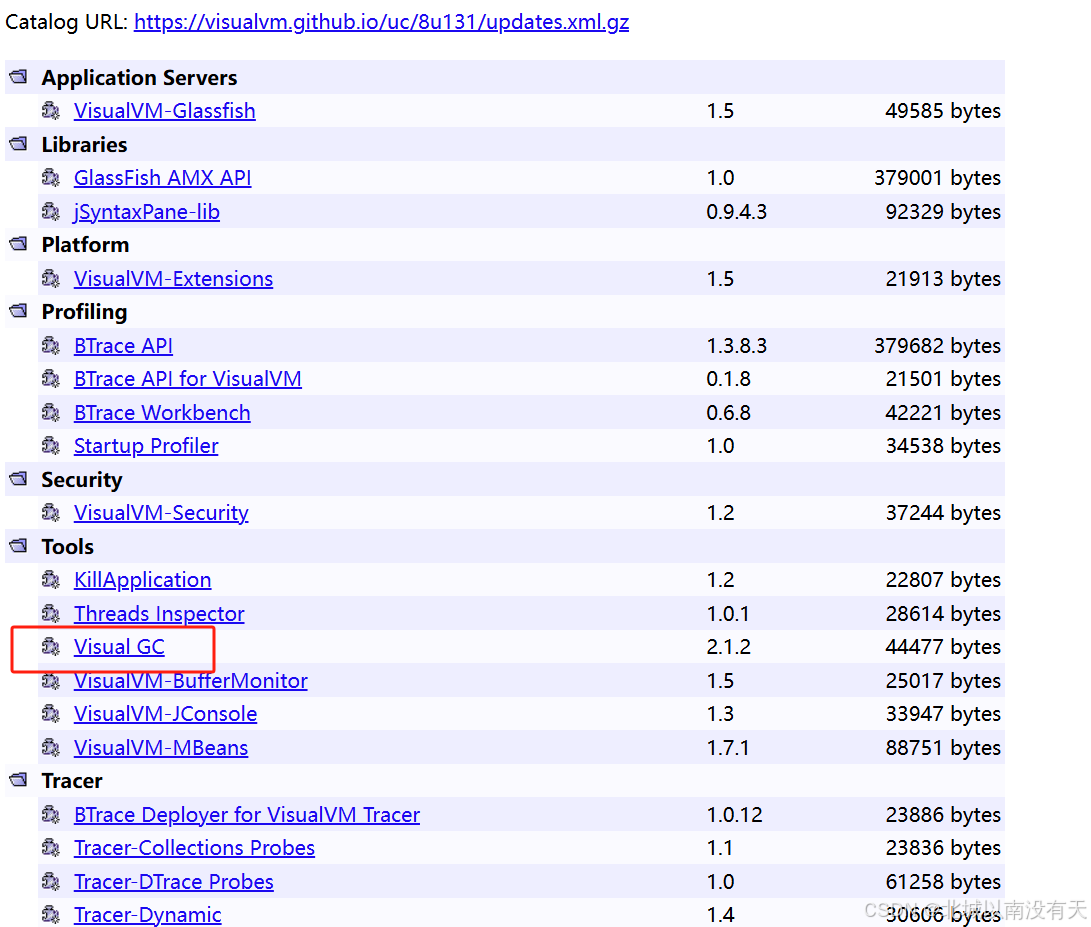Image resolution: width=1091 pixels, height=927 pixels.
Task: Open the BTrace Workbench link
Action: (x=162, y=413)
